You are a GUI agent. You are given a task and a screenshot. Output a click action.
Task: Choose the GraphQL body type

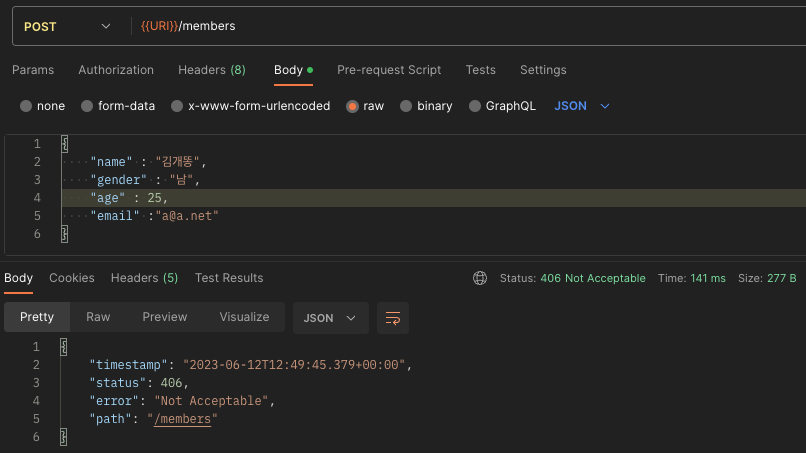[475, 106]
